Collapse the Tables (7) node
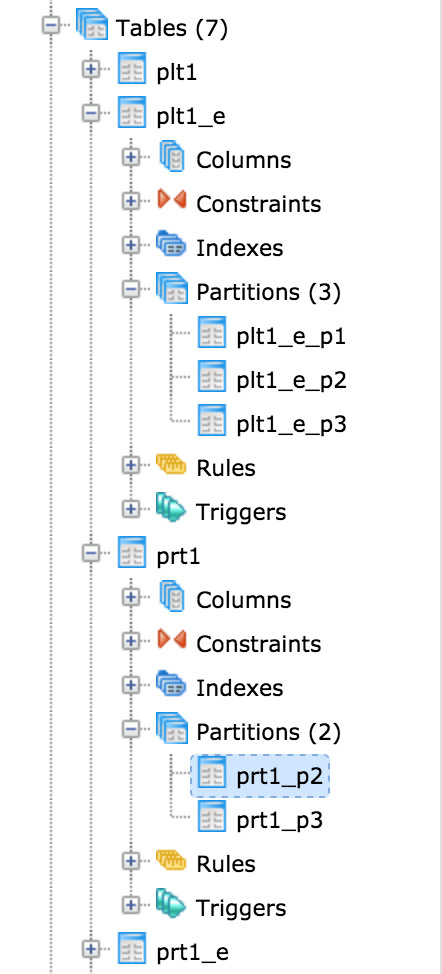This screenshot has height=974, width=442. pos(51,25)
